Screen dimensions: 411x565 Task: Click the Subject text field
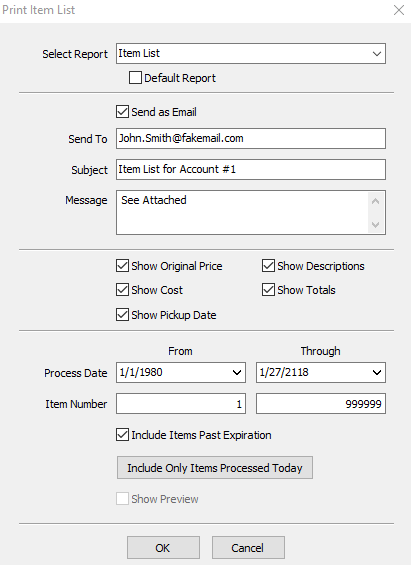(x=251, y=169)
